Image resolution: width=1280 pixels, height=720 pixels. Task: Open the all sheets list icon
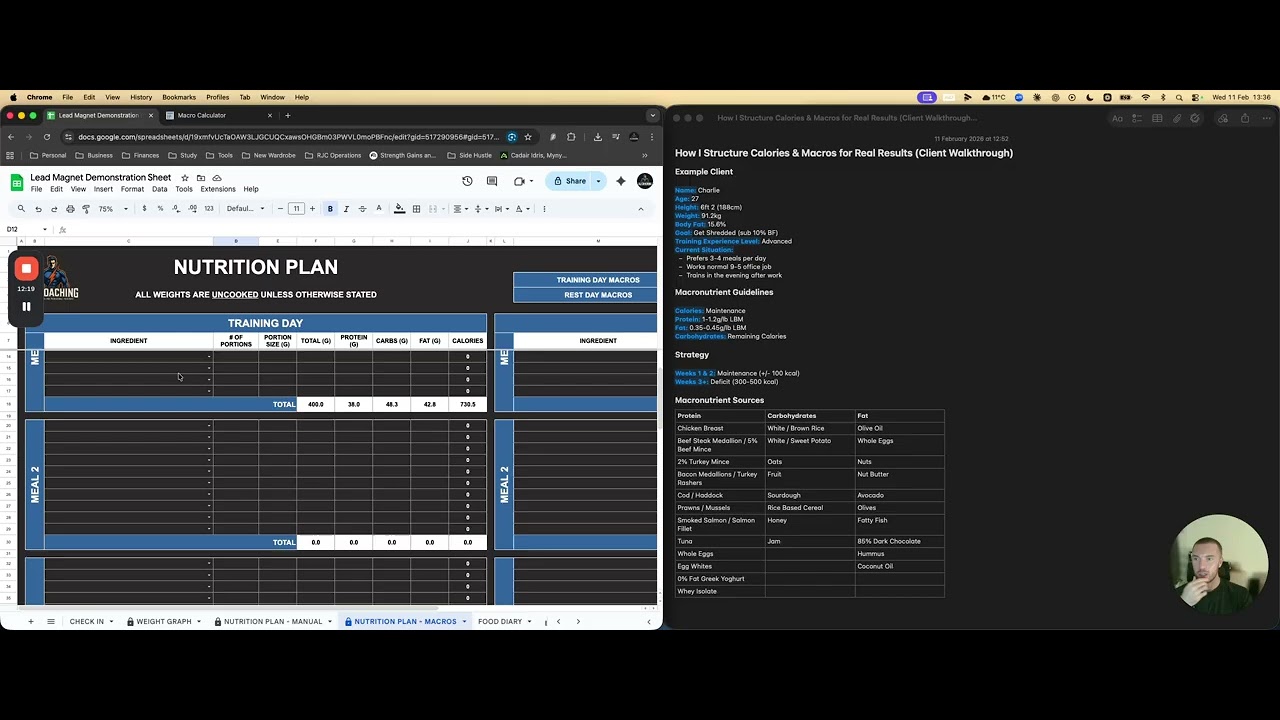pyautogui.click(x=51, y=622)
